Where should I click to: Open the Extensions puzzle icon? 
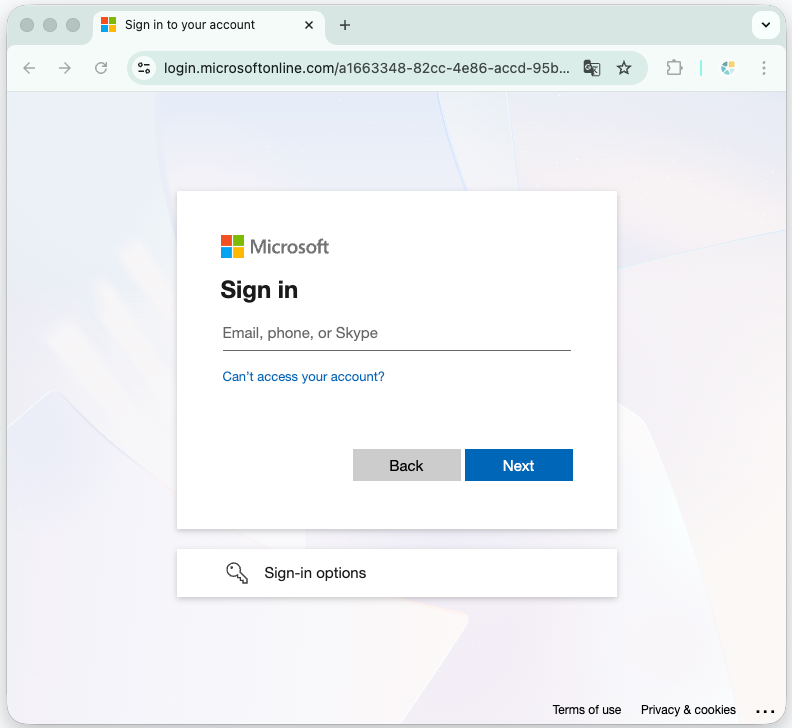click(674, 68)
